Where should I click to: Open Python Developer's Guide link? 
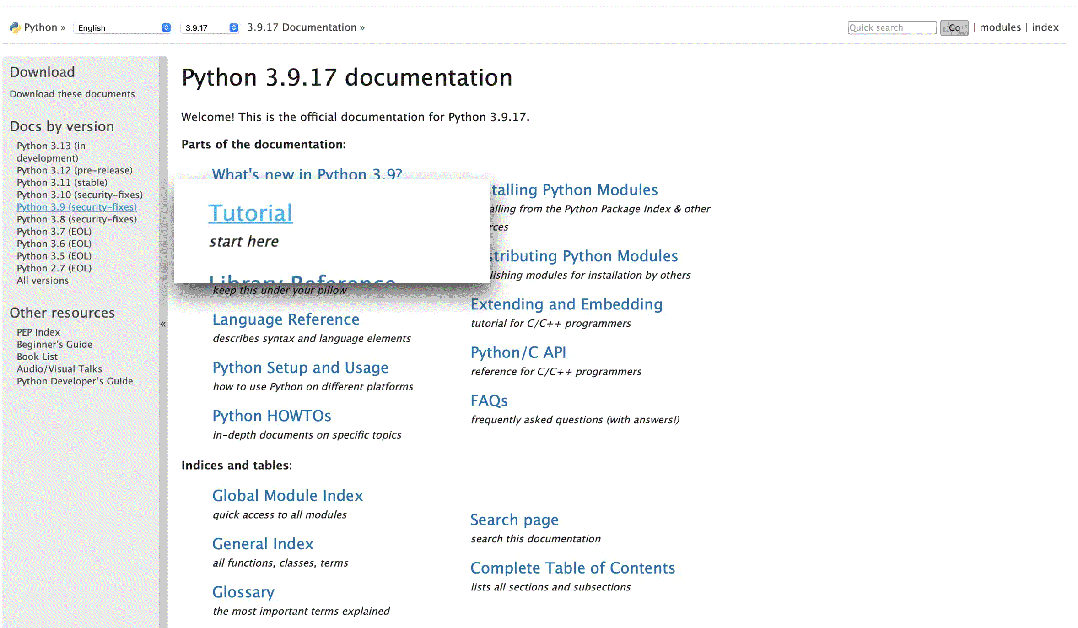[75, 381]
